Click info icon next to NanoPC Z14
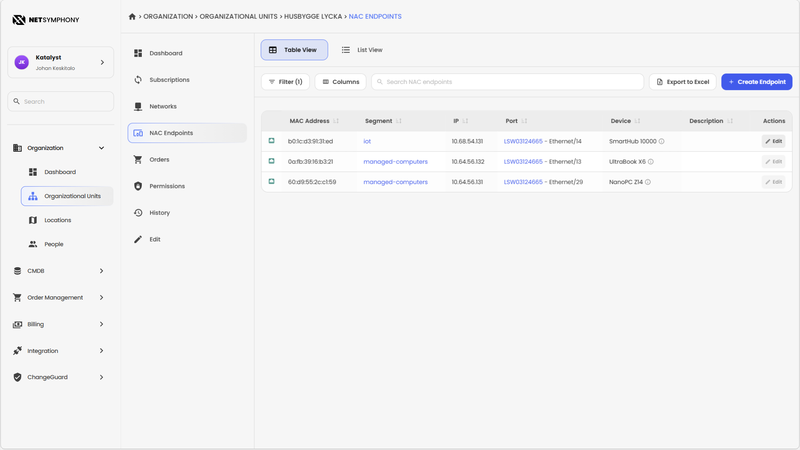 coord(648,182)
